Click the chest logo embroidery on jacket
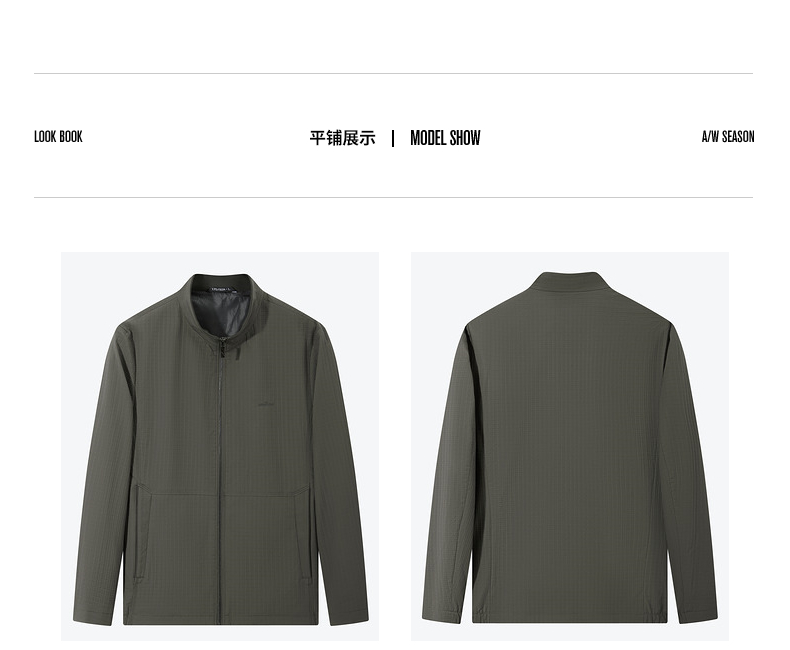The width and height of the screenshot is (790, 650). coord(268,403)
